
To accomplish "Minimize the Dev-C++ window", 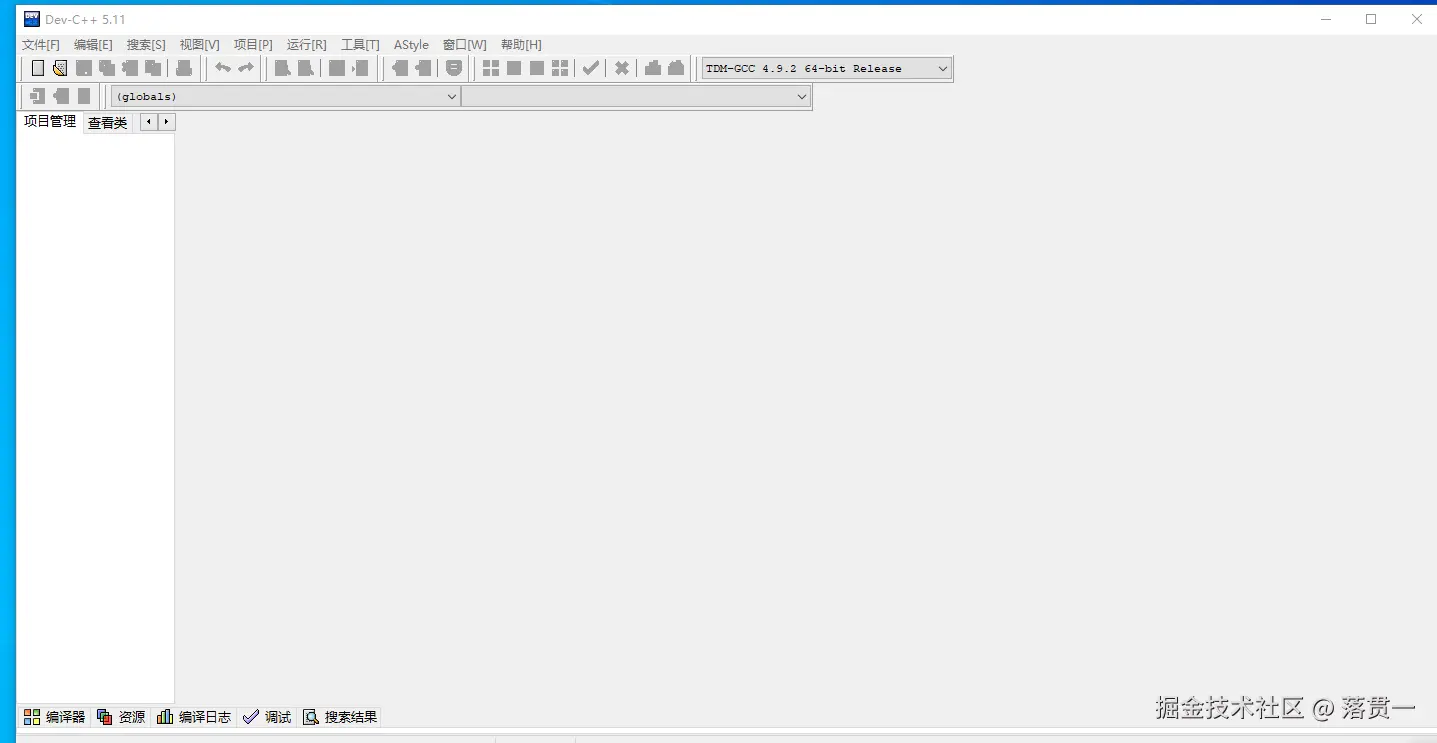I will [x=1325, y=19].
